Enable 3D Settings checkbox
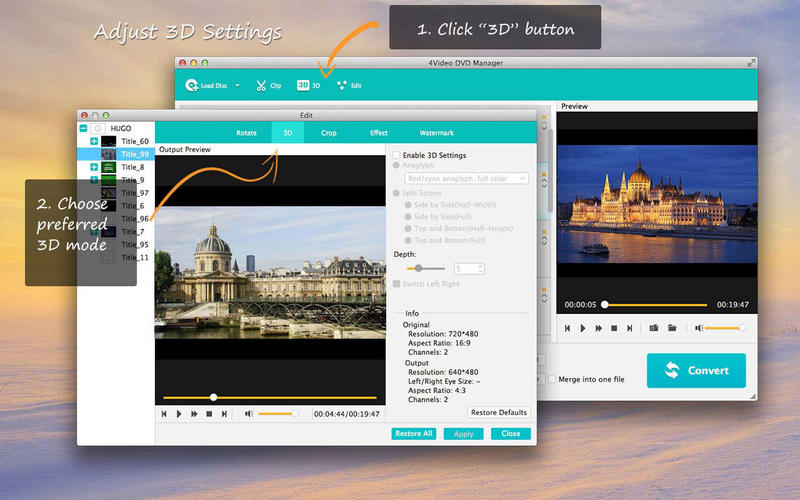This screenshot has width=800, height=500. click(397, 155)
